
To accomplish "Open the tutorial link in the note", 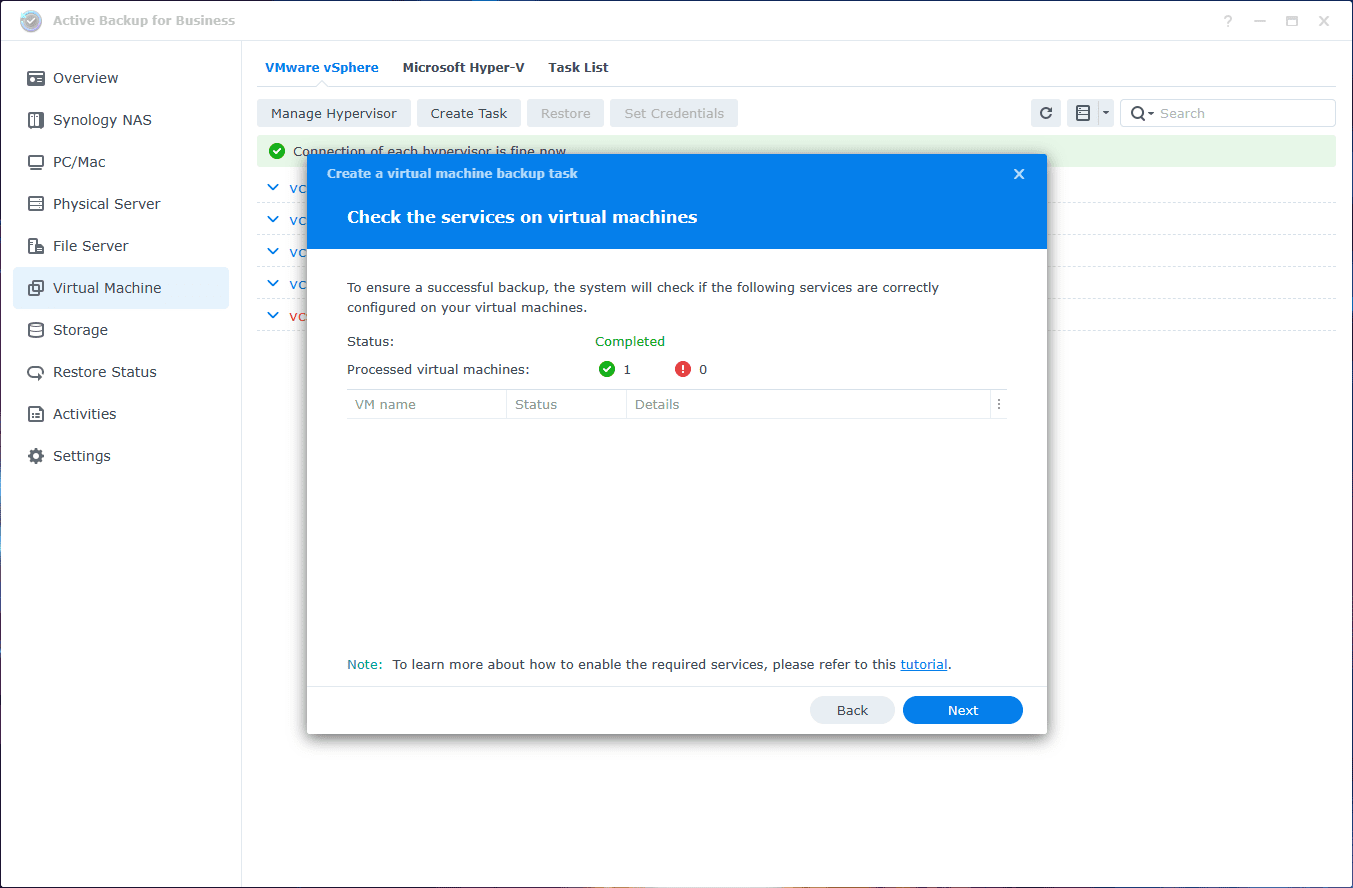I will (x=924, y=664).
